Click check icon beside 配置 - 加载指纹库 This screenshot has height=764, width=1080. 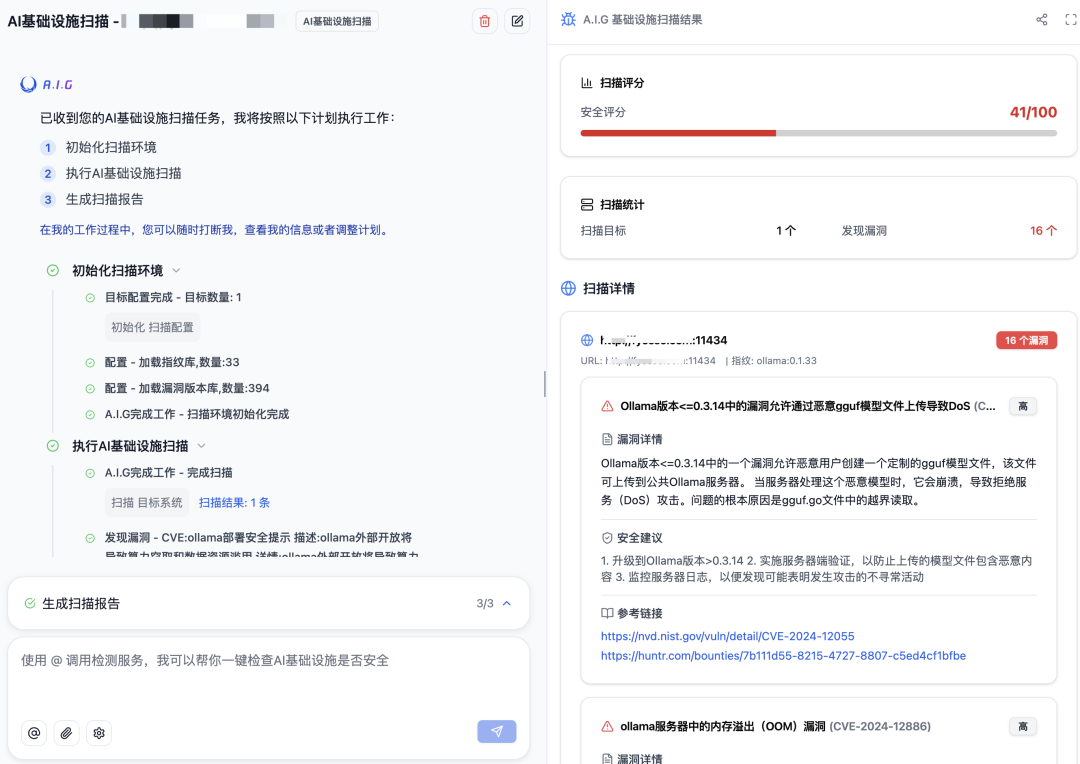pos(90,362)
